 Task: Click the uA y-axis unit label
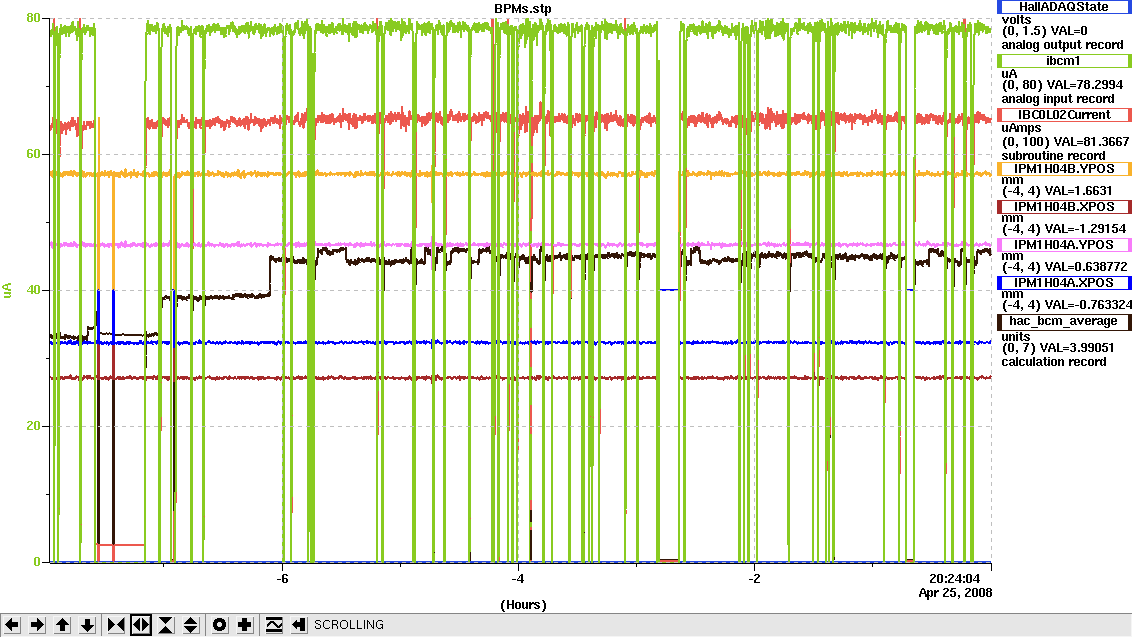click(x=7, y=290)
